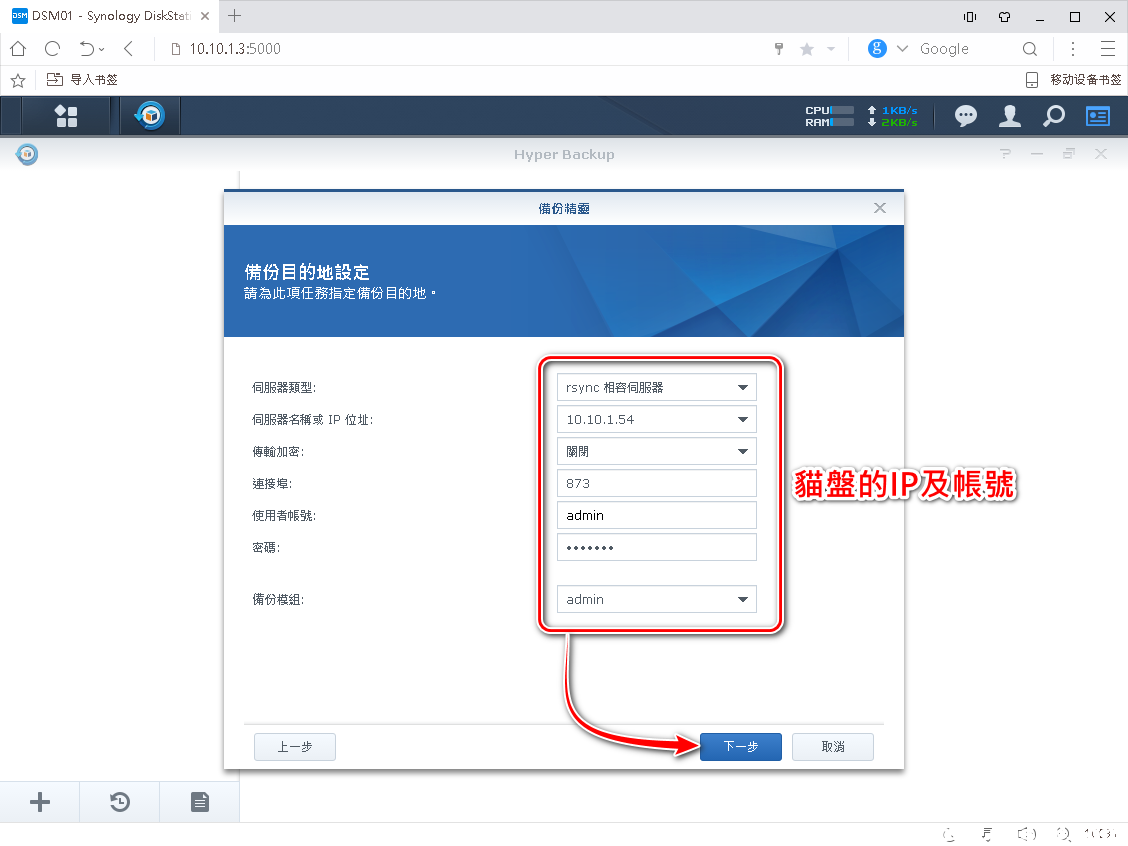Viewport: 1128px width, 846px height.
Task: Open DSM notifications chat bubble icon
Action: 965,116
